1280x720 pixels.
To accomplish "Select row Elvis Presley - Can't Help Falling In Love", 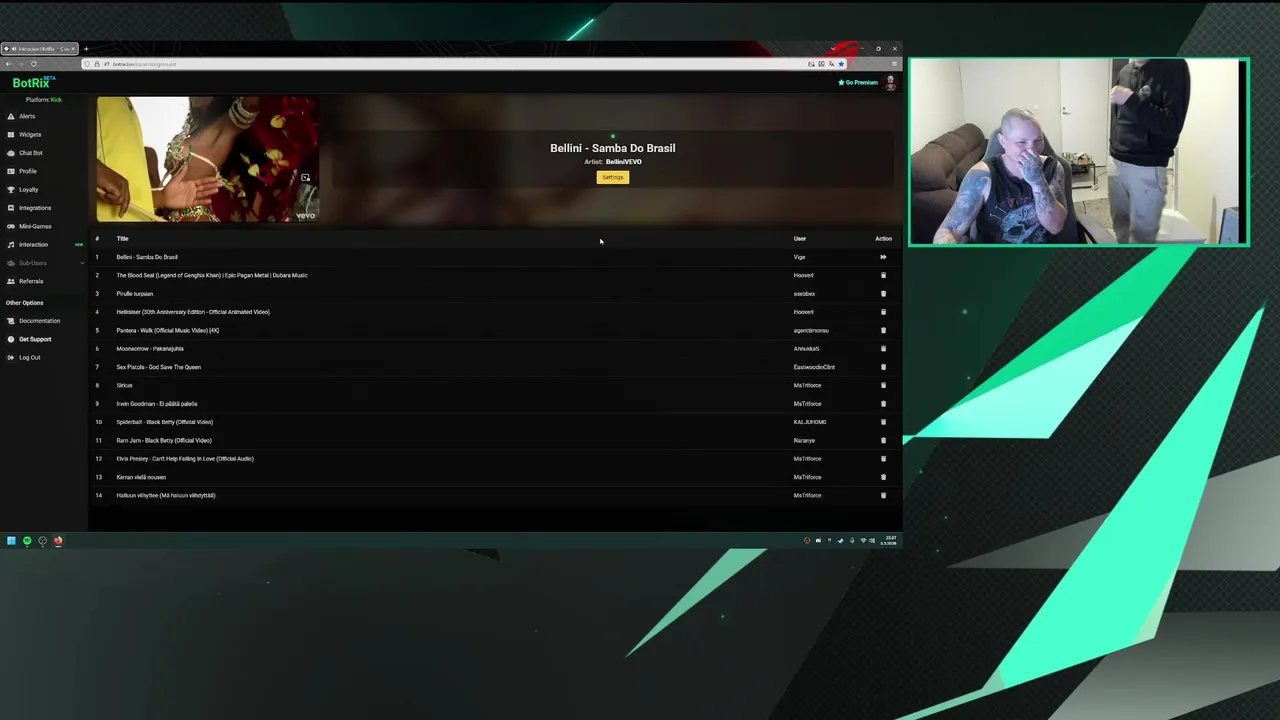I will 494,459.
